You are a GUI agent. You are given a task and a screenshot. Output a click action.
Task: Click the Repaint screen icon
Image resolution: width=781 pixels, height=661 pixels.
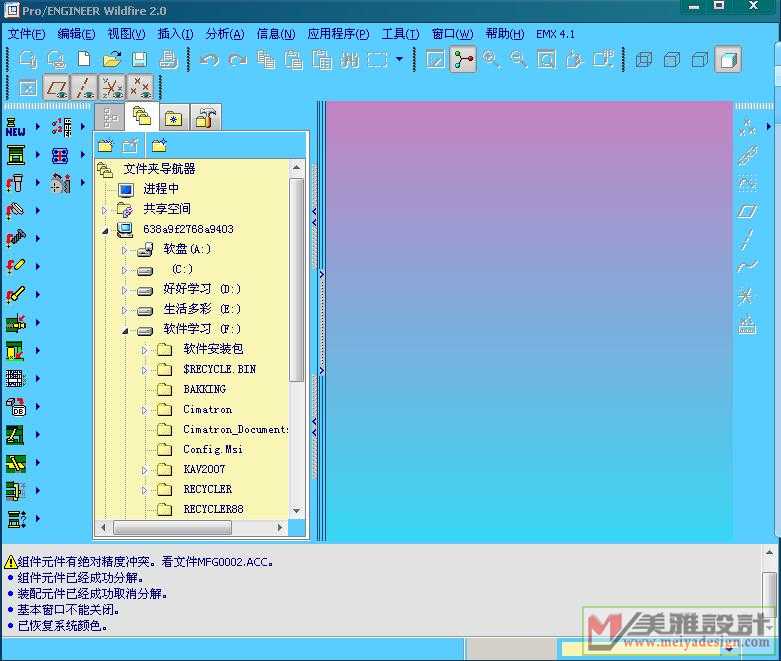[435, 60]
